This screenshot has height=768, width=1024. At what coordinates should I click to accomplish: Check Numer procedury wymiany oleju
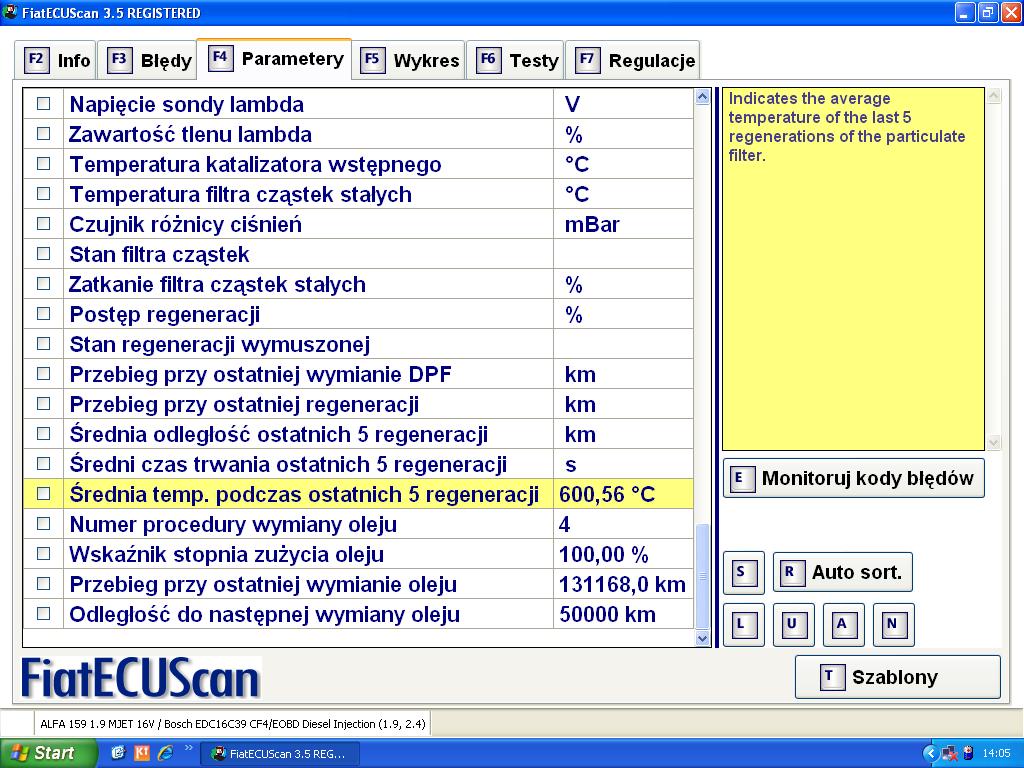(43, 524)
